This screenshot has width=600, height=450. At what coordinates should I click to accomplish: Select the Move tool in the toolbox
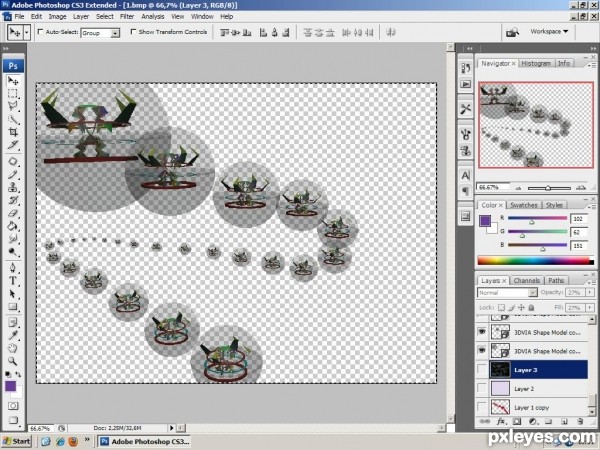[13, 81]
